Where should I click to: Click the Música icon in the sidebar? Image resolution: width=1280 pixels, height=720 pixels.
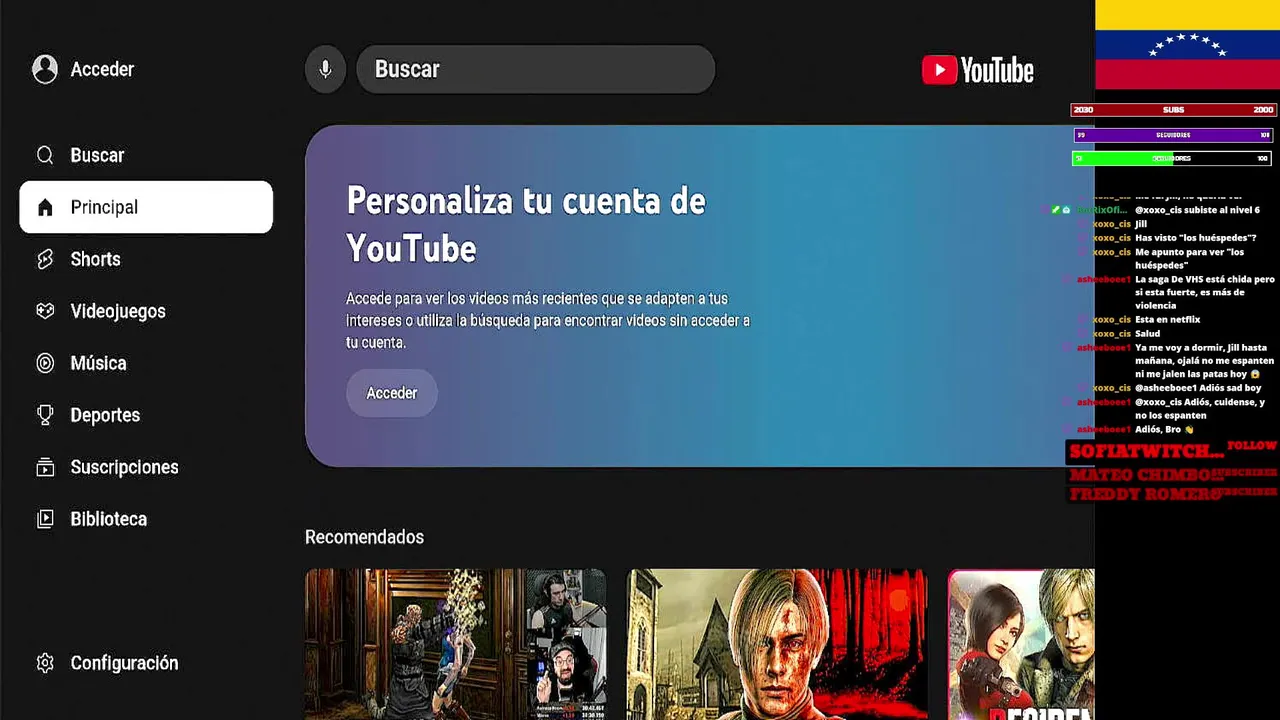(45, 363)
